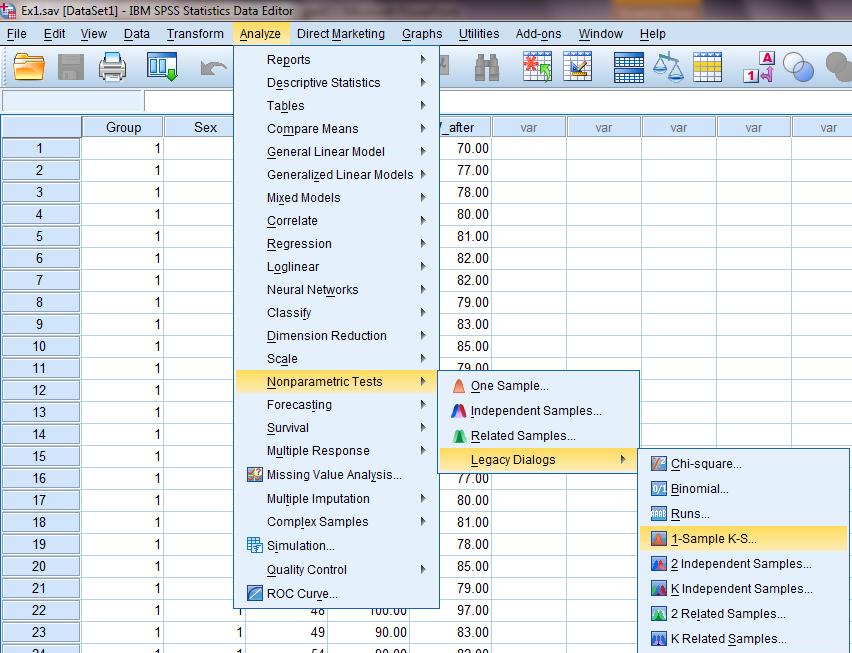852x653 pixels.
Task: Click the Insert Variable toolbar icon
Action: coord(578,67)
